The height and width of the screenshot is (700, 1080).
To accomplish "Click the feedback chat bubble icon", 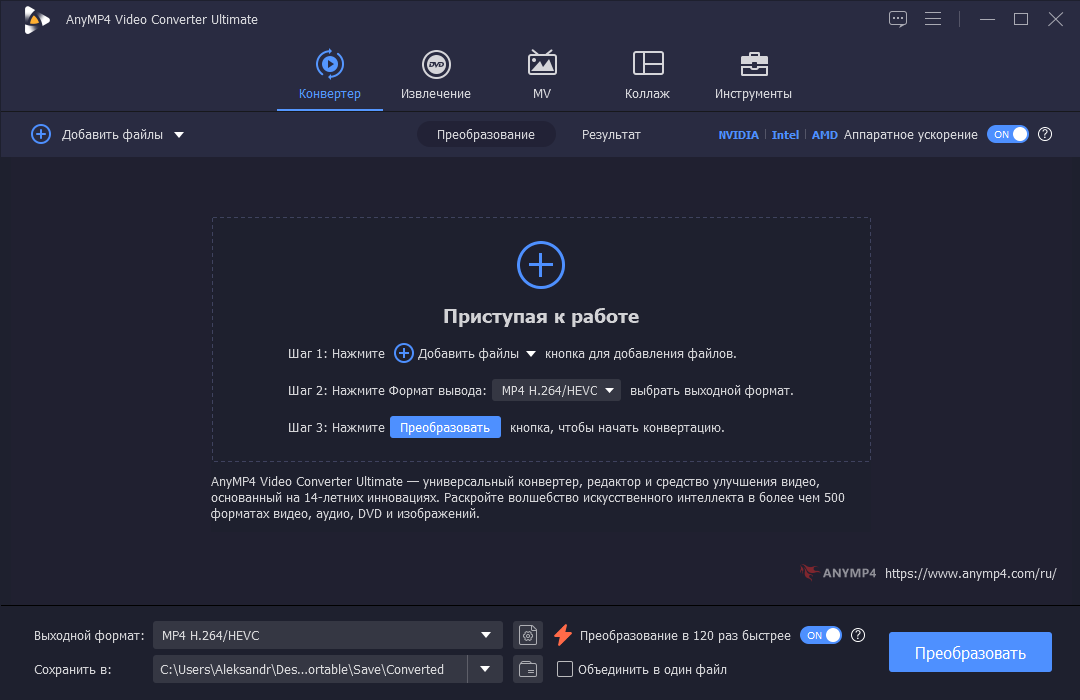I will [x=897, y=19].
